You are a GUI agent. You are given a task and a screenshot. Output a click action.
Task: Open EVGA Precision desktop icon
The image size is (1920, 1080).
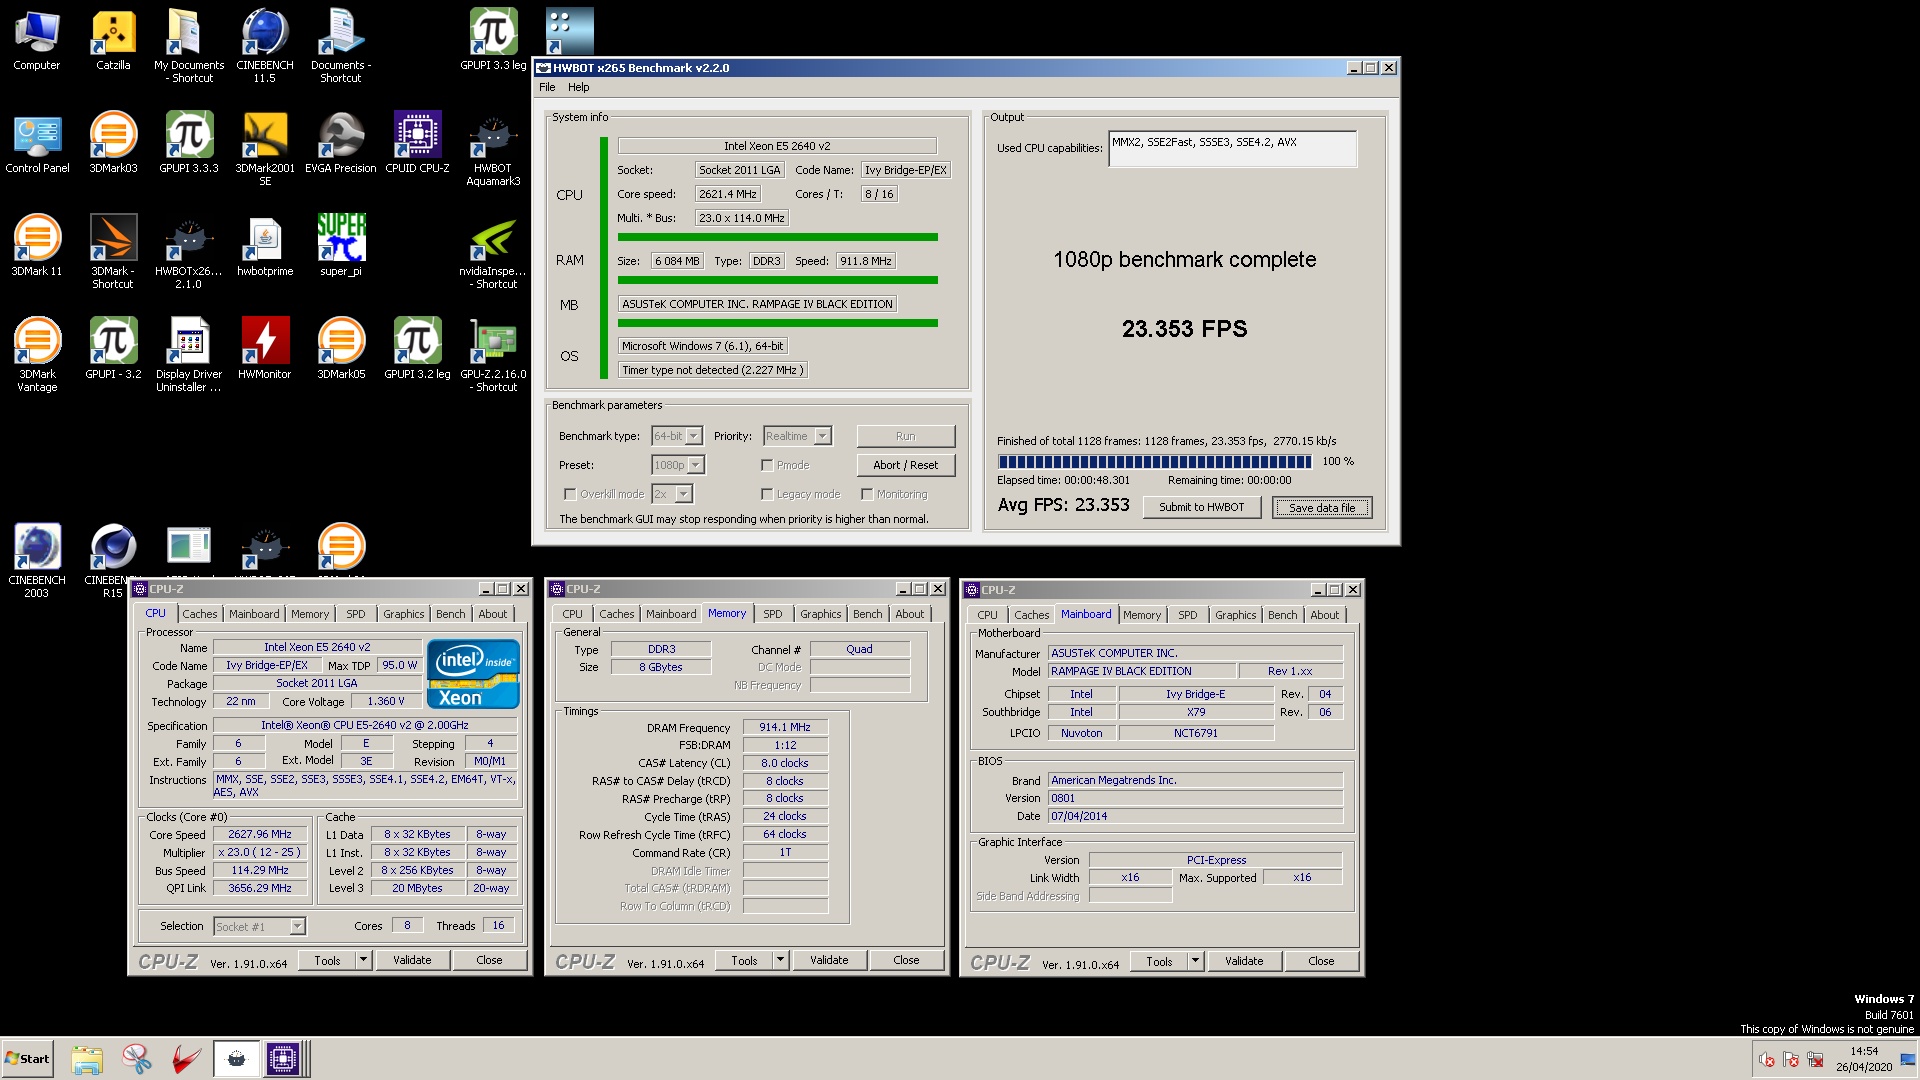click(341, 142)
